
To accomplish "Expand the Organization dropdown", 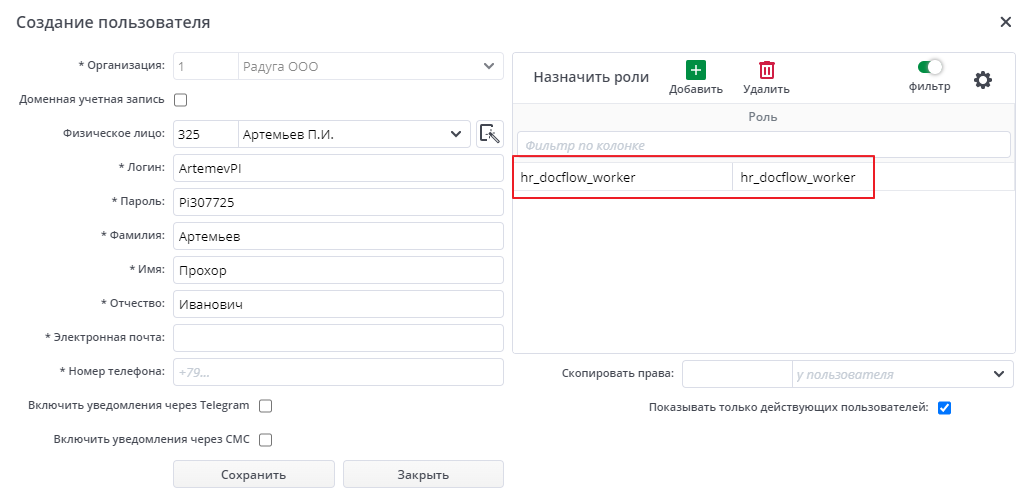I will [489, 67].
